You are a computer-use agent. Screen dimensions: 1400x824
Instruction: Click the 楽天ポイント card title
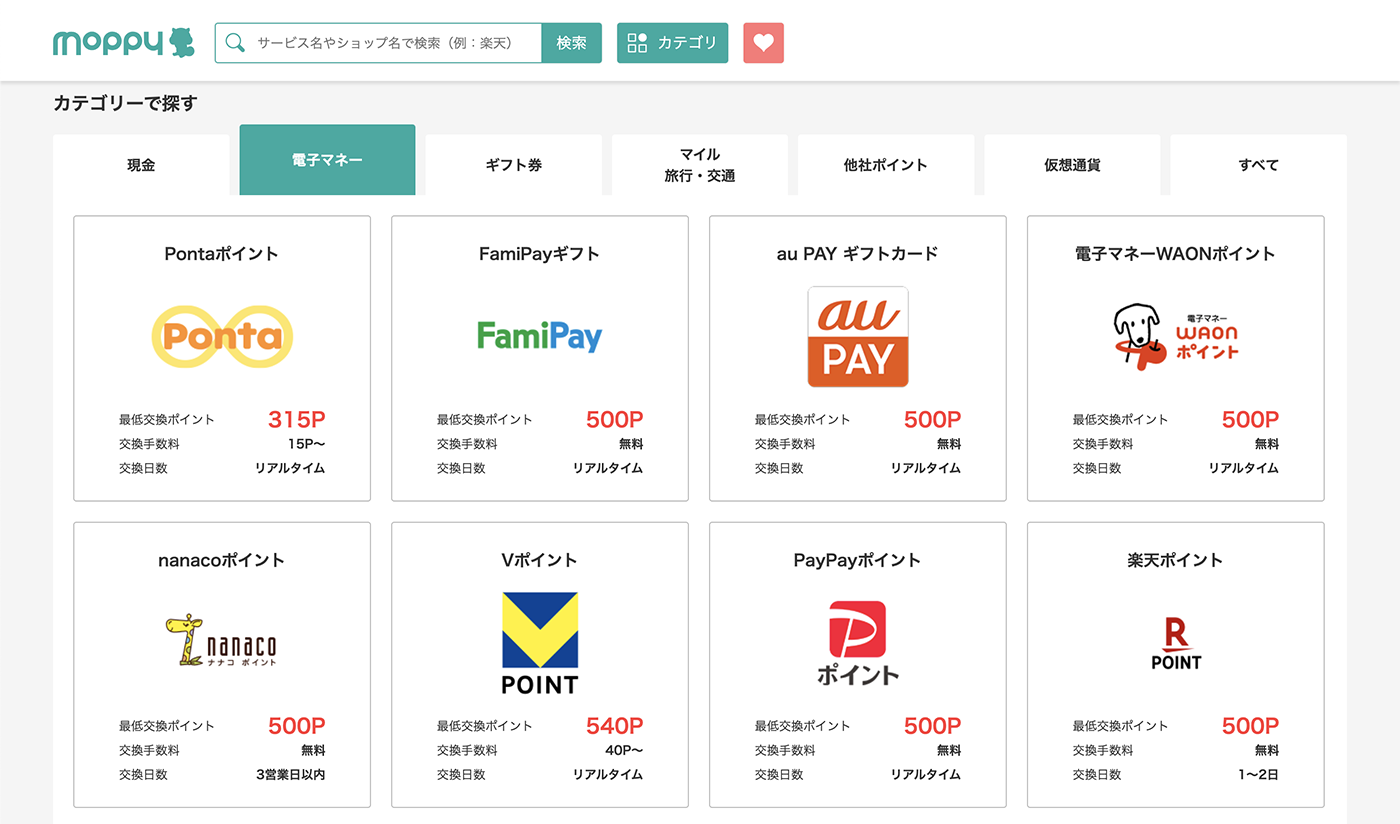pyautogui.click(x=1176, y=560)
